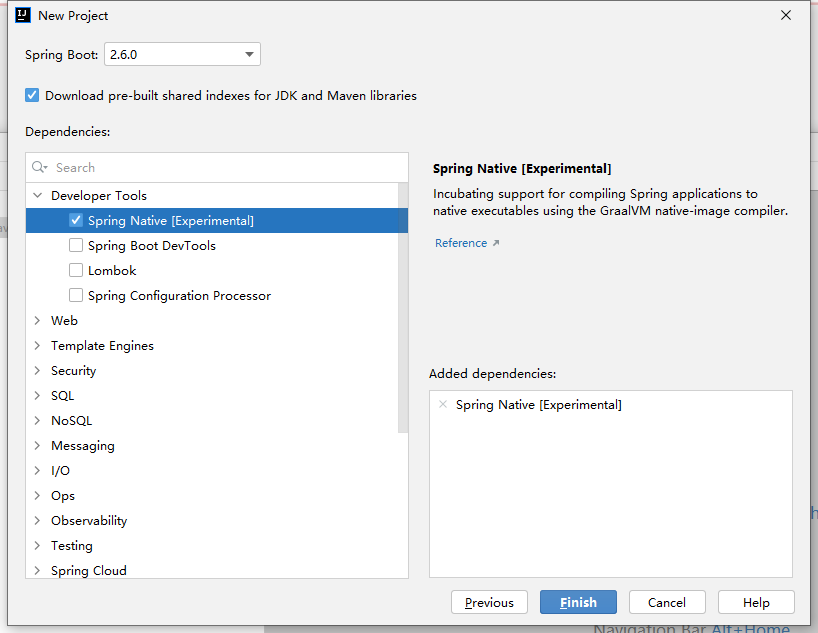Click the Previous button
This screenshot has height=633, width=818.
[489, 602]
